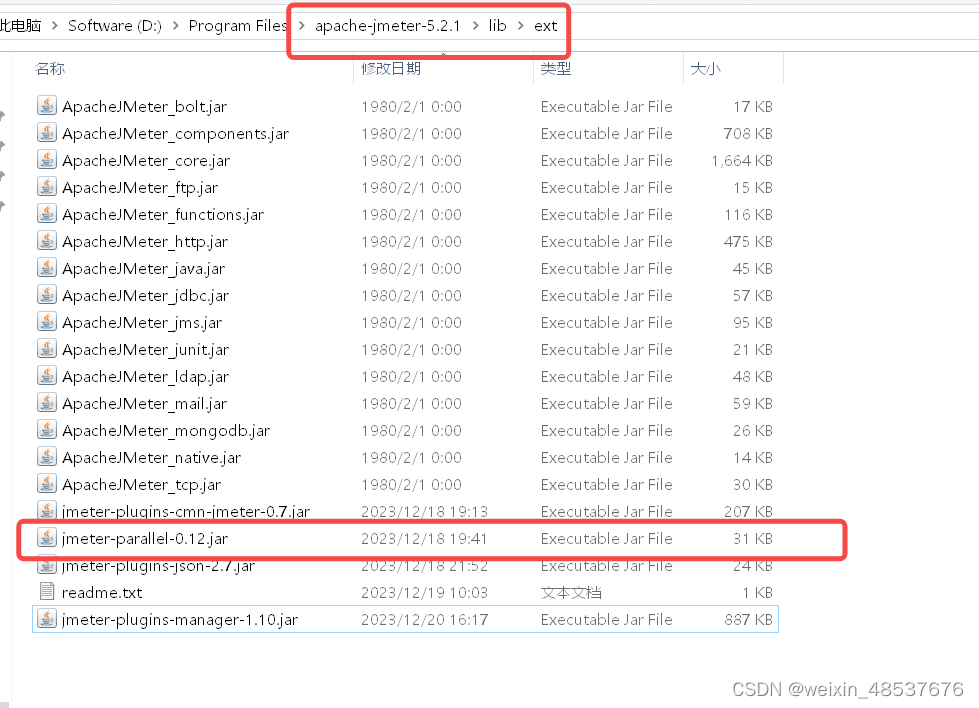979x708 pixels.
Task: Sort by 修改日期 column header
Action: pyautogui.click(x=391, y=69)
